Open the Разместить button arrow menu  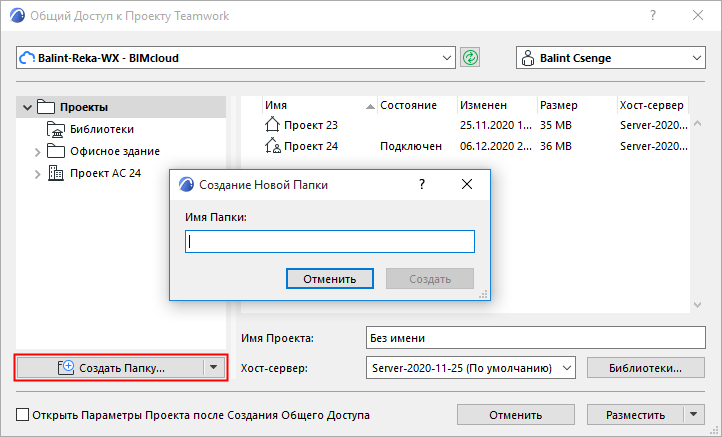(x=694, y=414)
